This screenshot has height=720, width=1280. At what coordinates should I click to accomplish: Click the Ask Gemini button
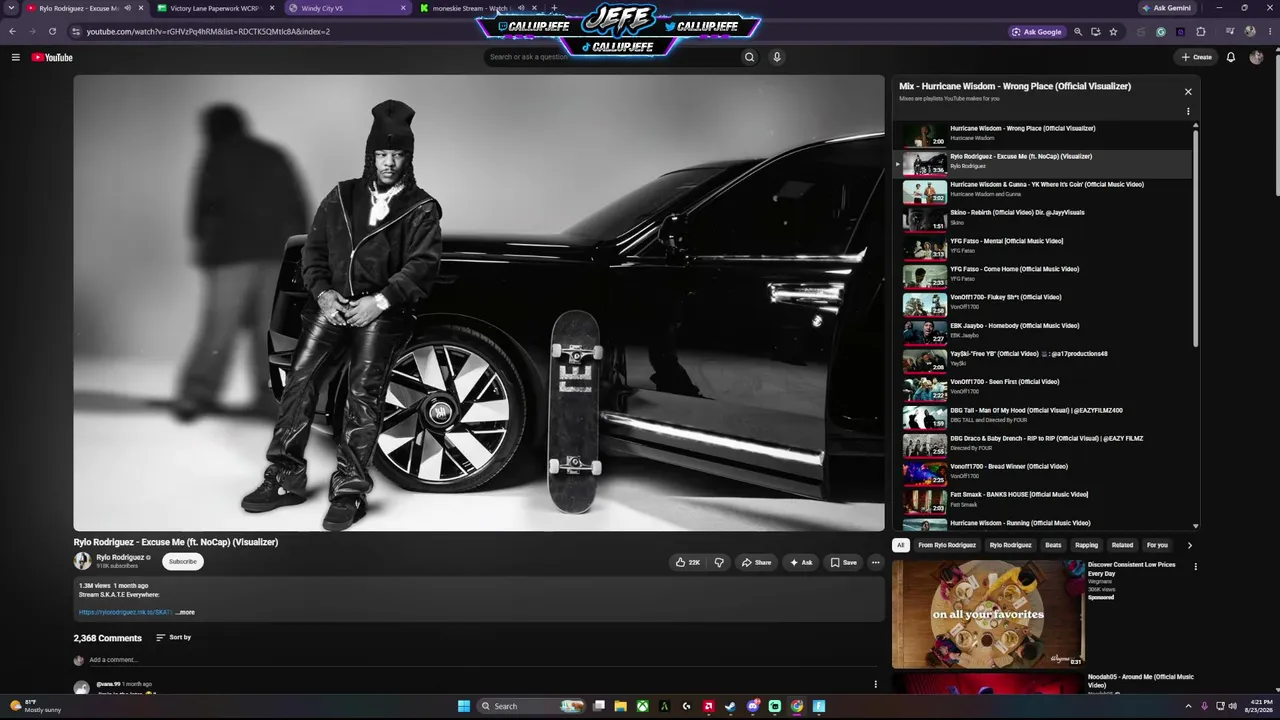click(x=1167, y=8)
